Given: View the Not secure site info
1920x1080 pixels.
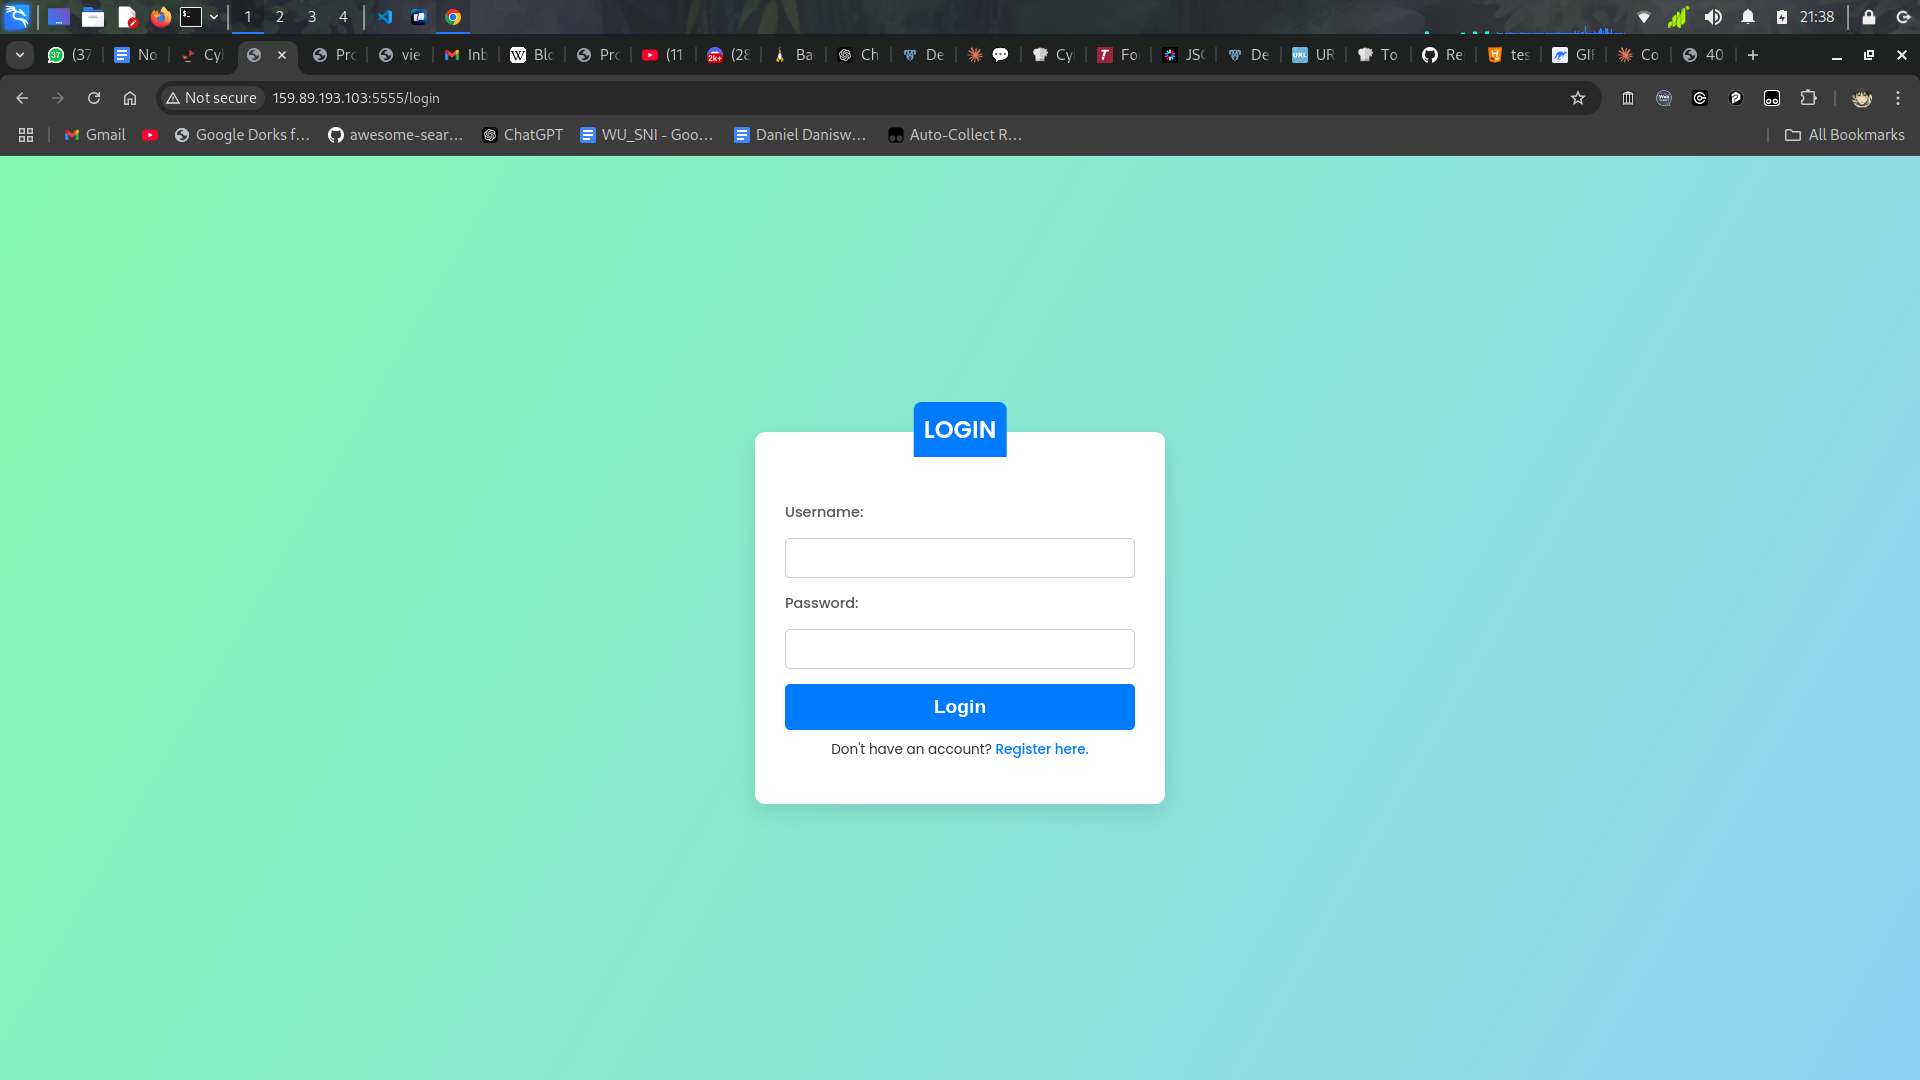Looking at the screenshot, I should point(212,98).
